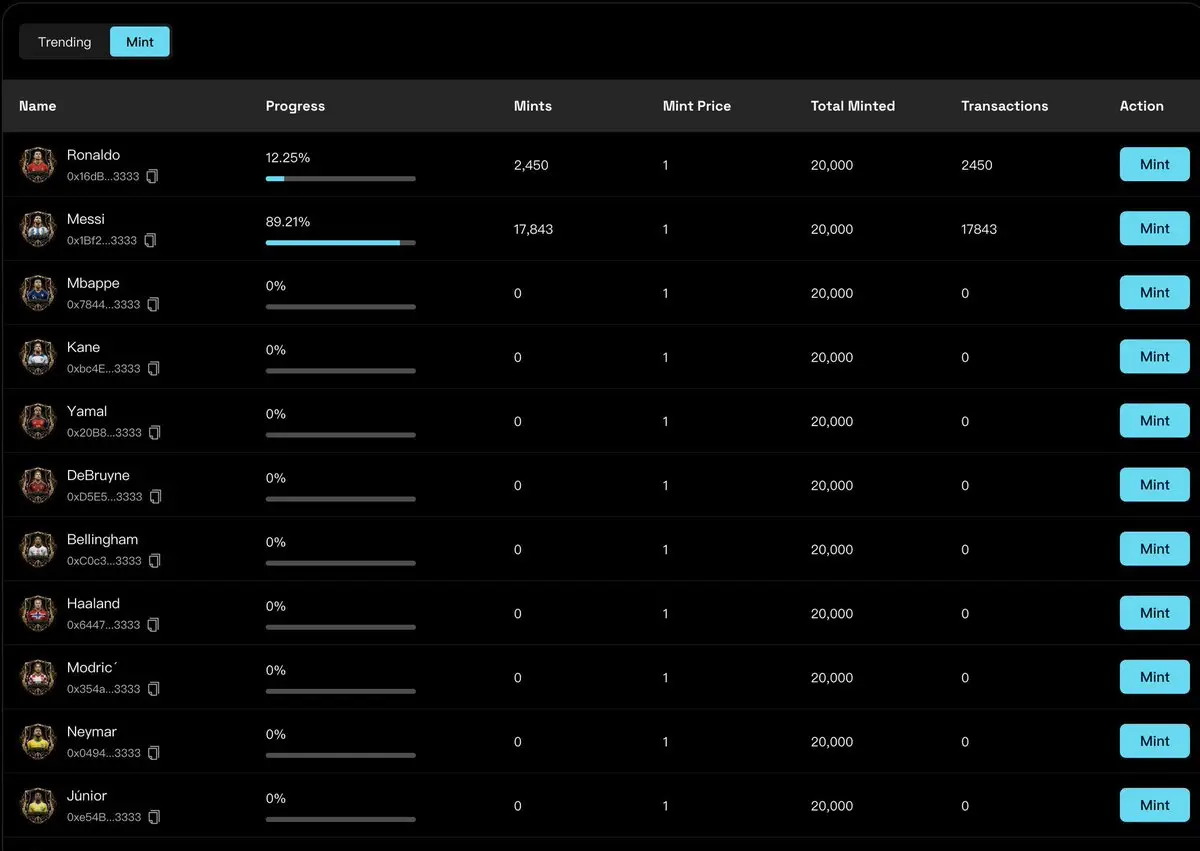
Task: Click the Action column header
Action: [x=1142, y=106]
